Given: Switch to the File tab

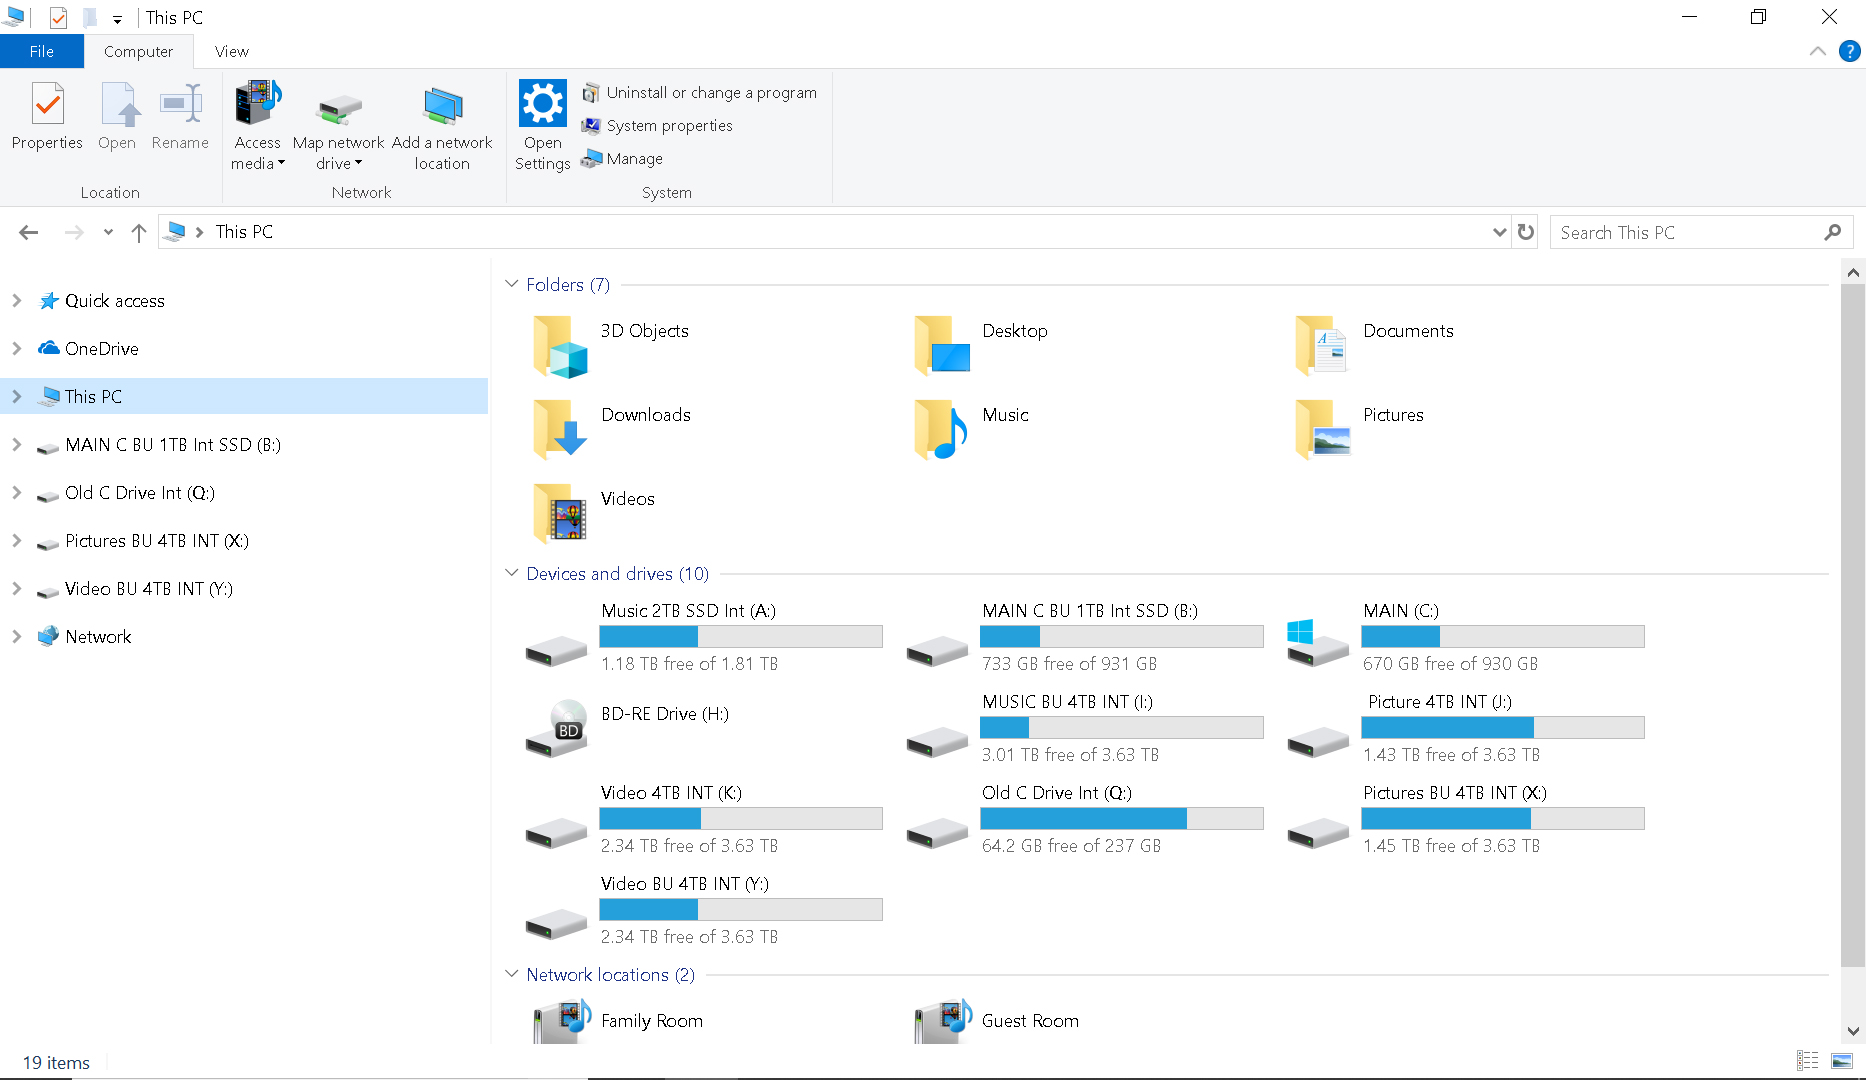Looking at the screenshot, I should click(42, 51).
